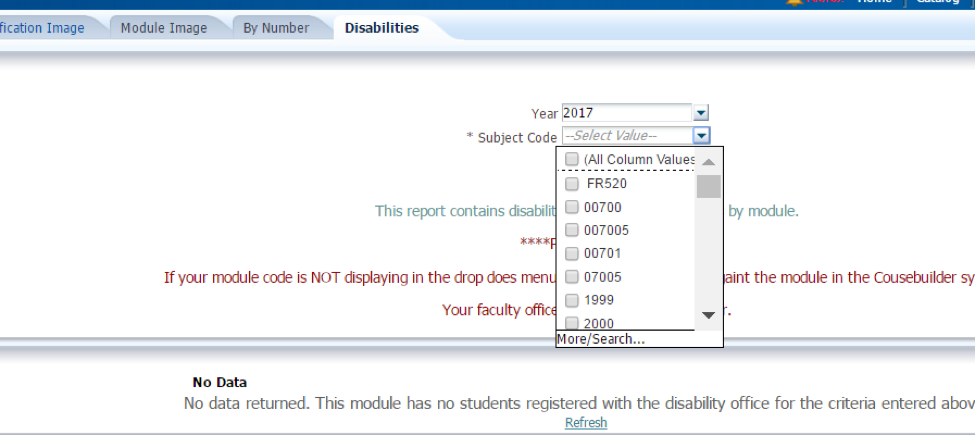Tick the 2000 checkbox
Viewport: 975px width, 435px height.
coord(571,323)
